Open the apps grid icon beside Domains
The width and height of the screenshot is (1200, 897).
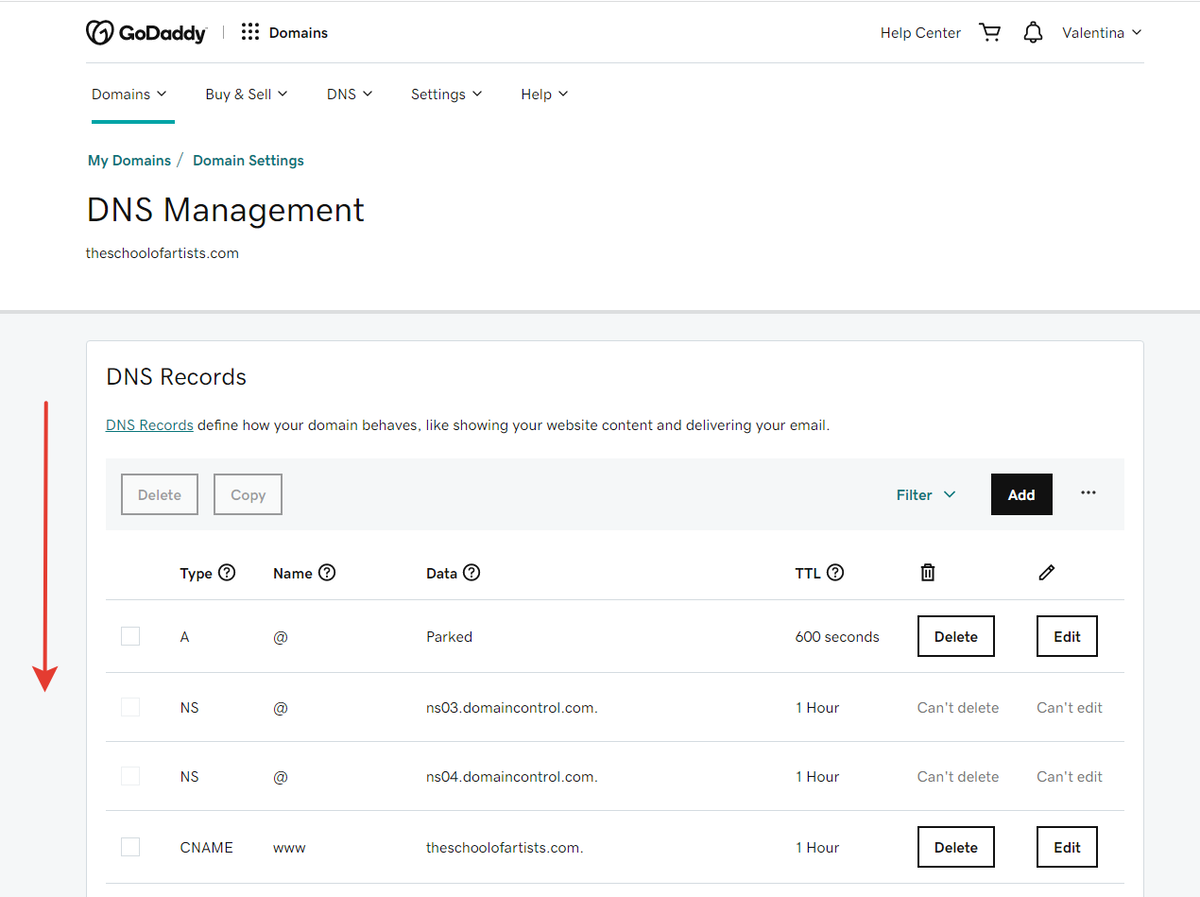(x=250, y=33)
